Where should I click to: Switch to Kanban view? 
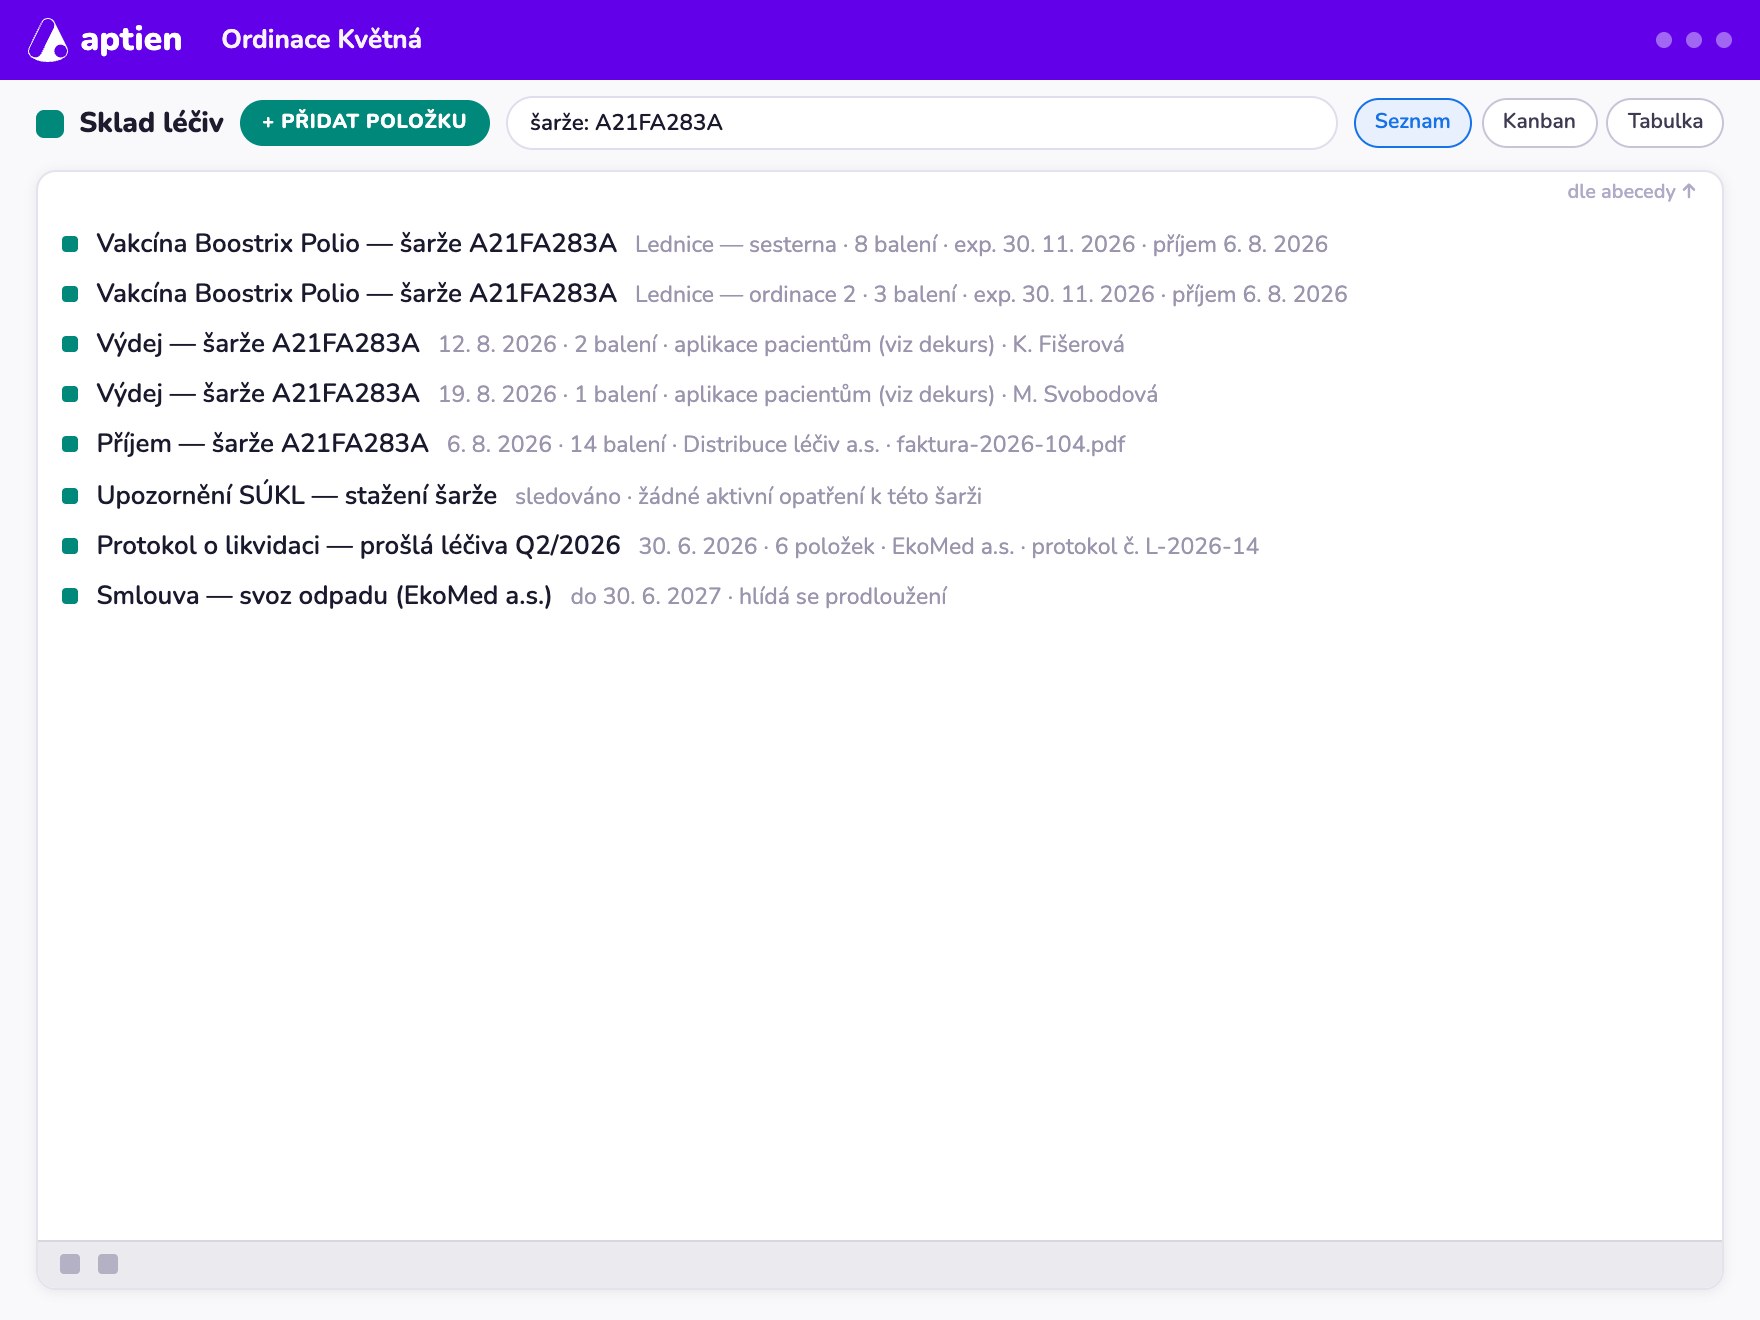tap(1539, 122)
